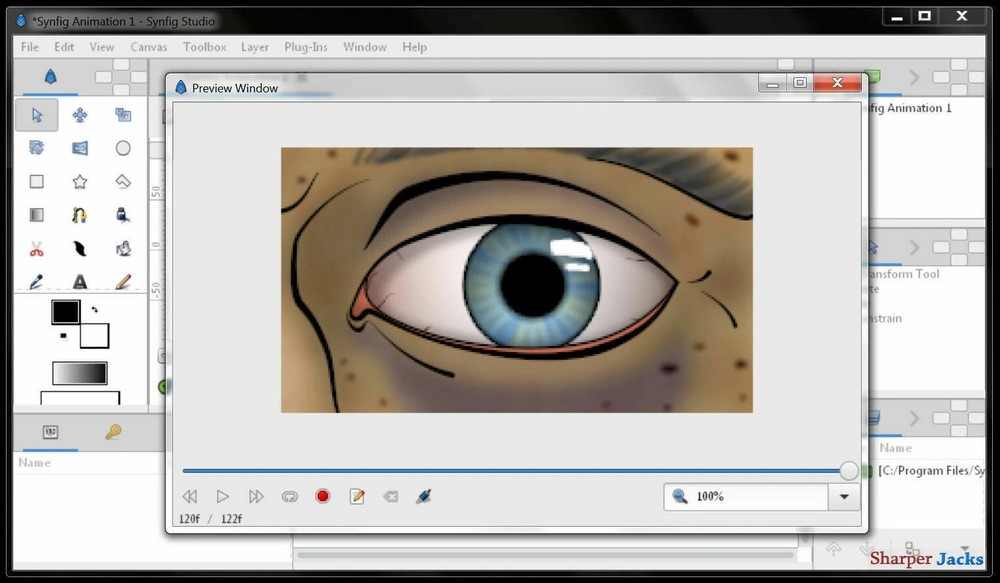The height and width of the screenshot is (583, 1000).
Task: Click the Name column header in Params panel
Action: (x=34, y=462)
